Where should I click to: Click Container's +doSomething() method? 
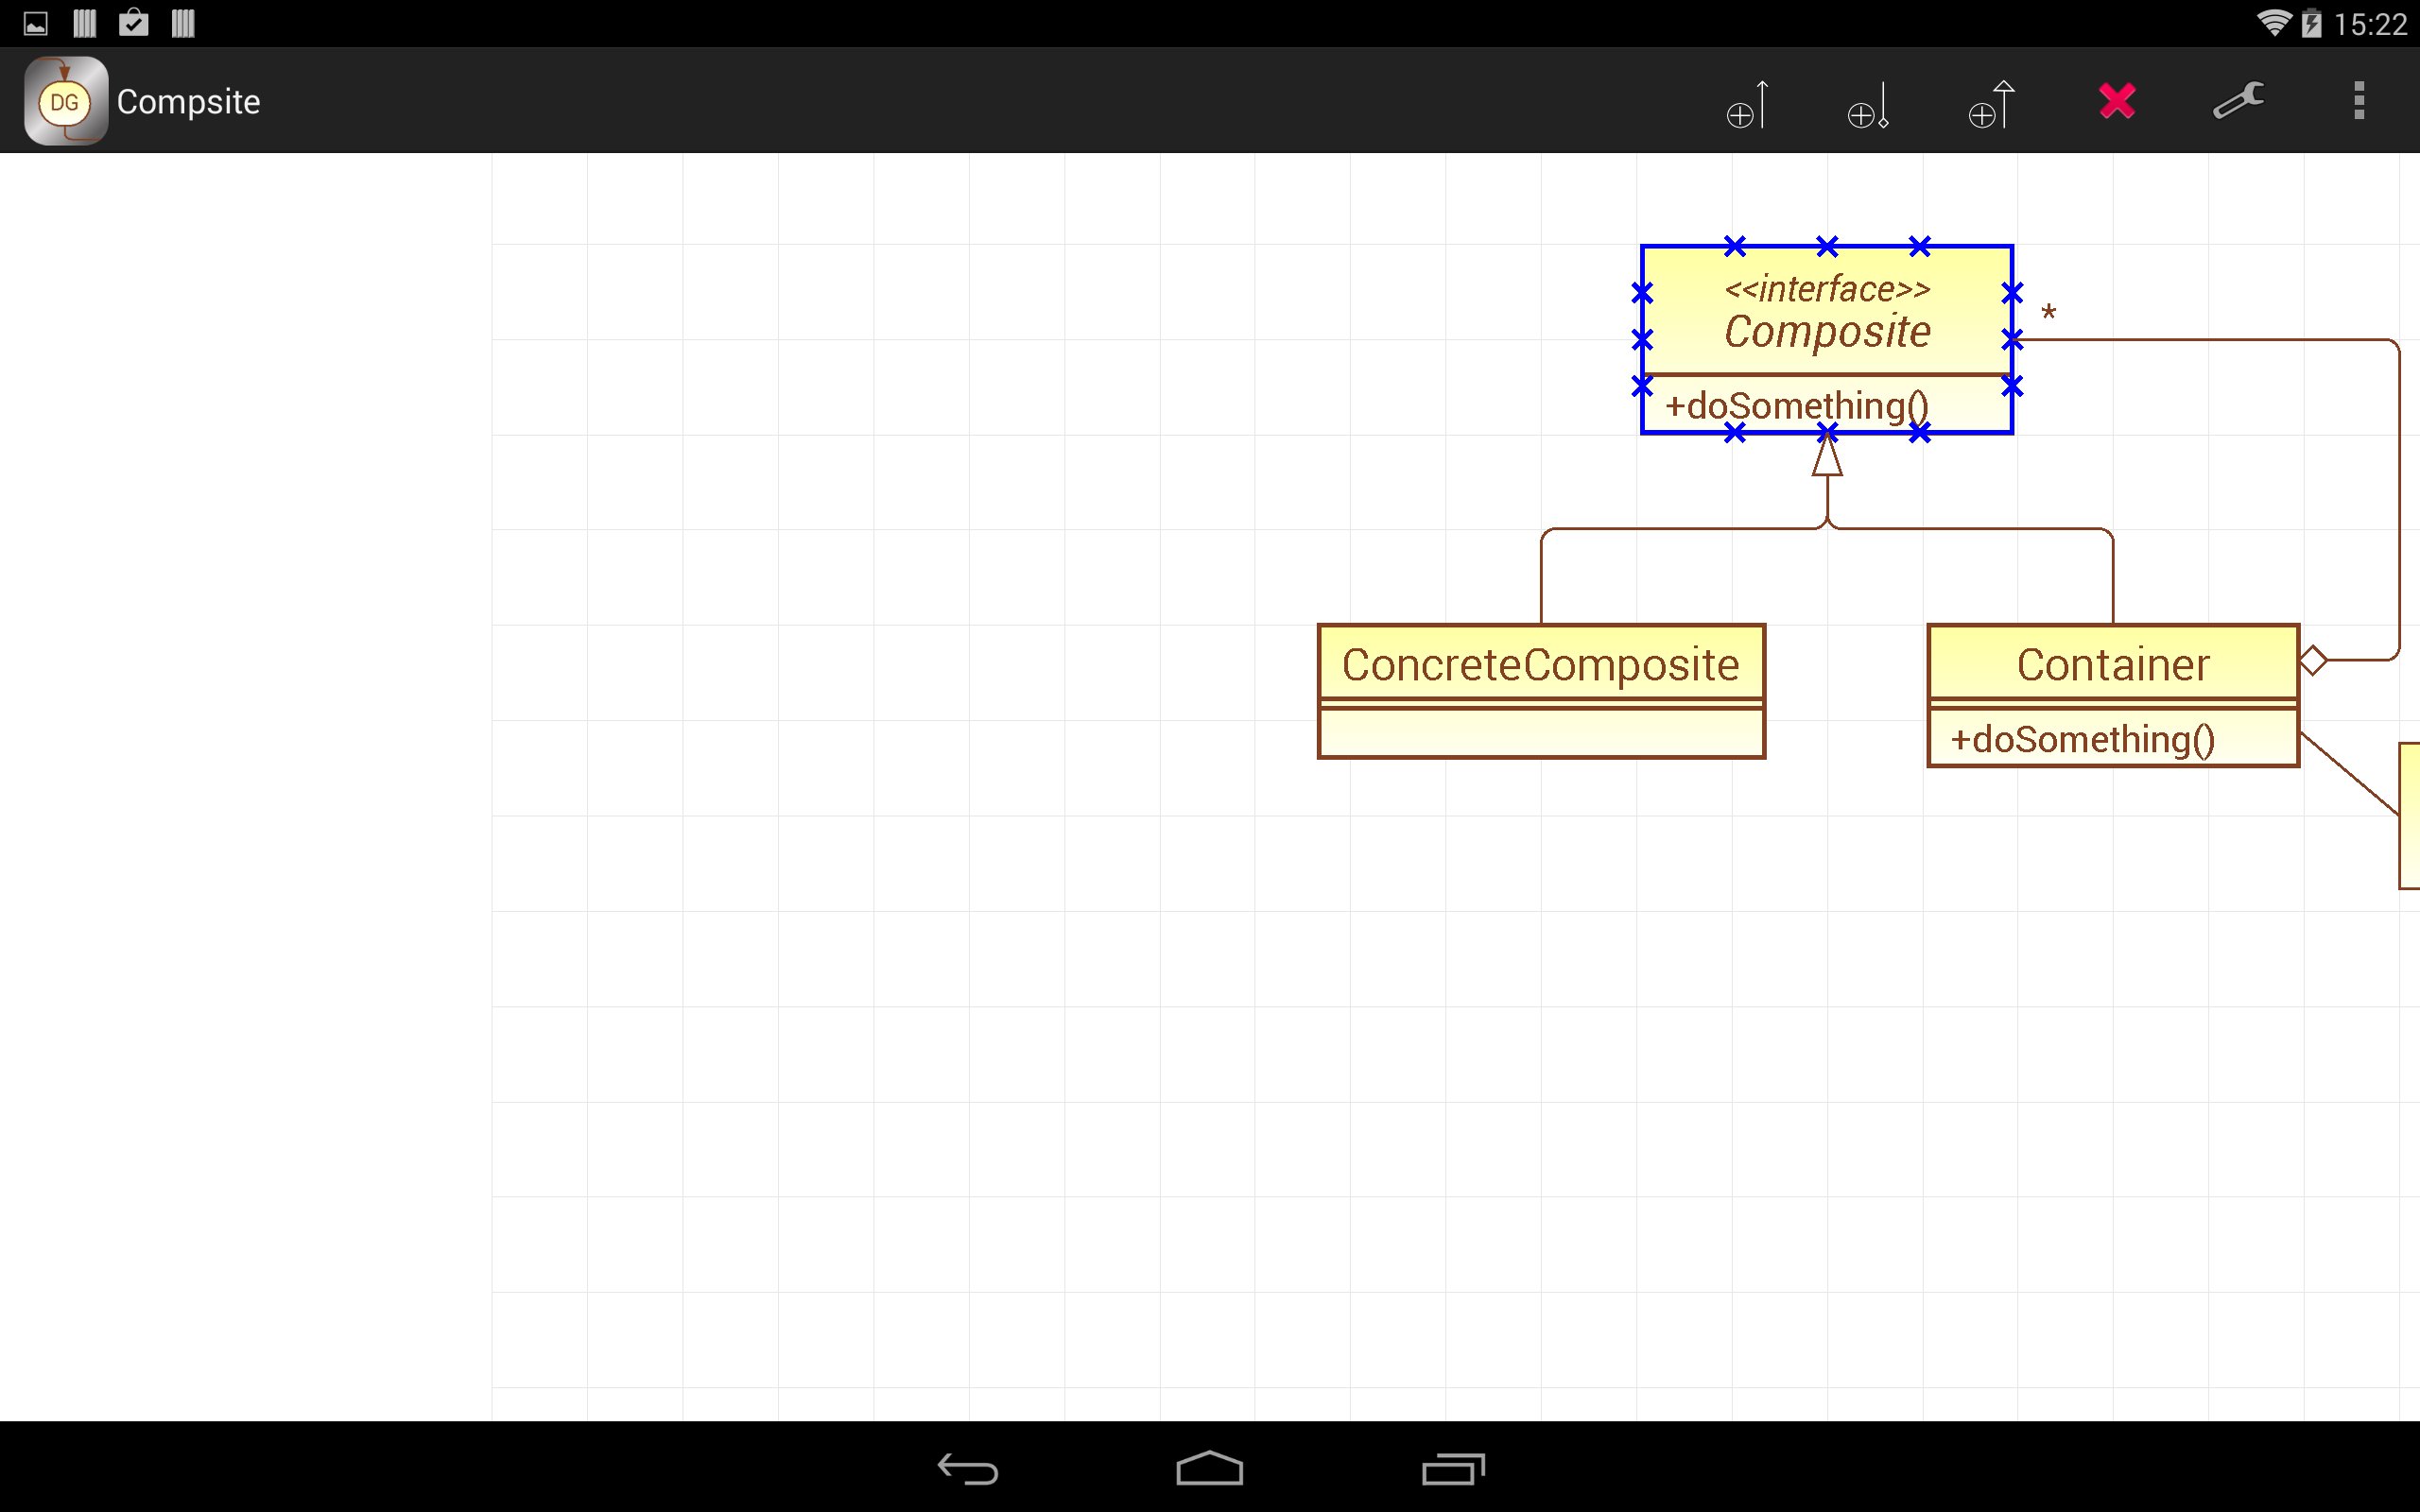[x=2082, y=740]
